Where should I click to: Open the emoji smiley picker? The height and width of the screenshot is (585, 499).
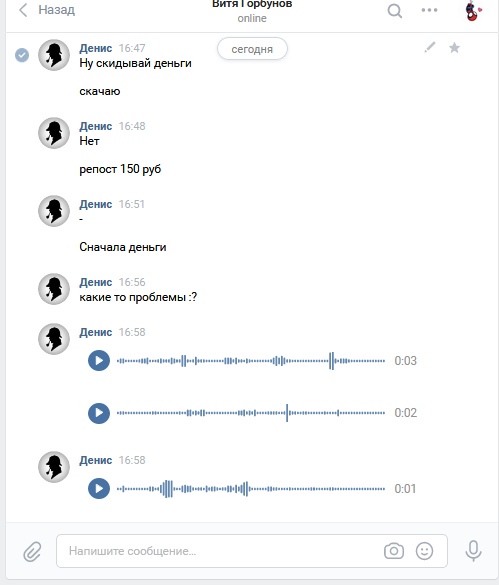(424, 551)
